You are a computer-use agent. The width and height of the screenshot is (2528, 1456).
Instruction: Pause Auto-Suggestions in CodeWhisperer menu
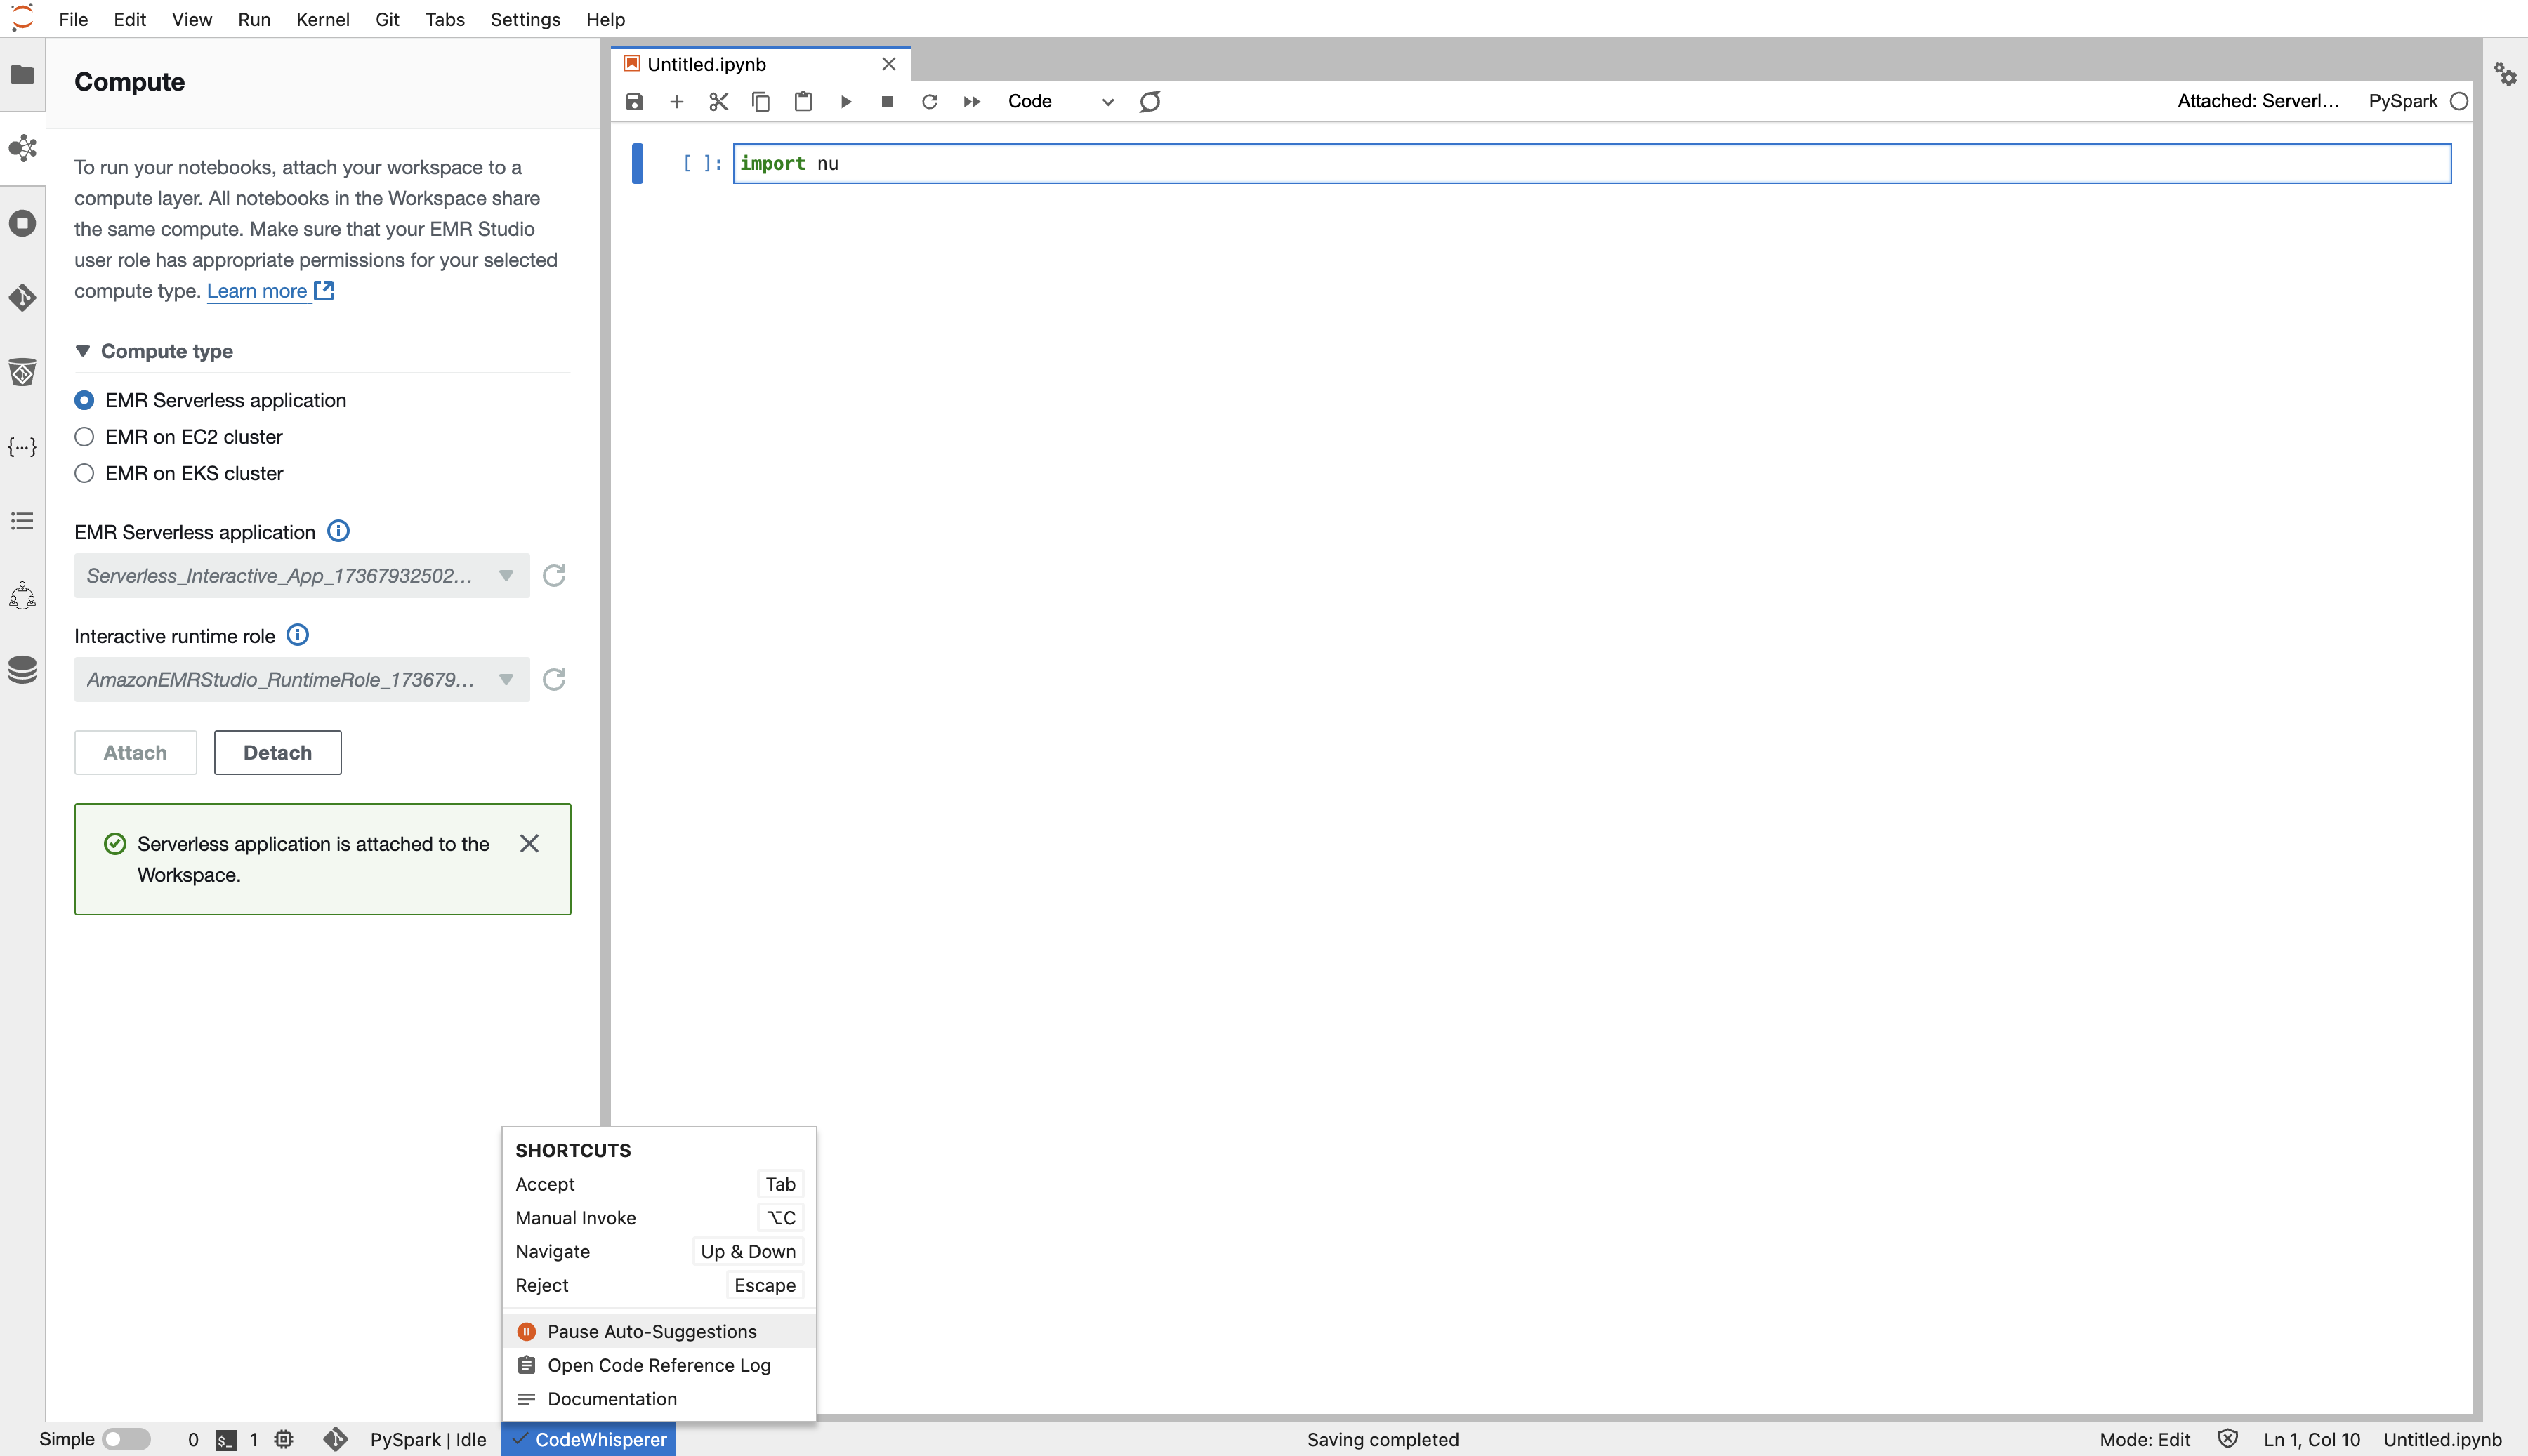pos(658,1332)
